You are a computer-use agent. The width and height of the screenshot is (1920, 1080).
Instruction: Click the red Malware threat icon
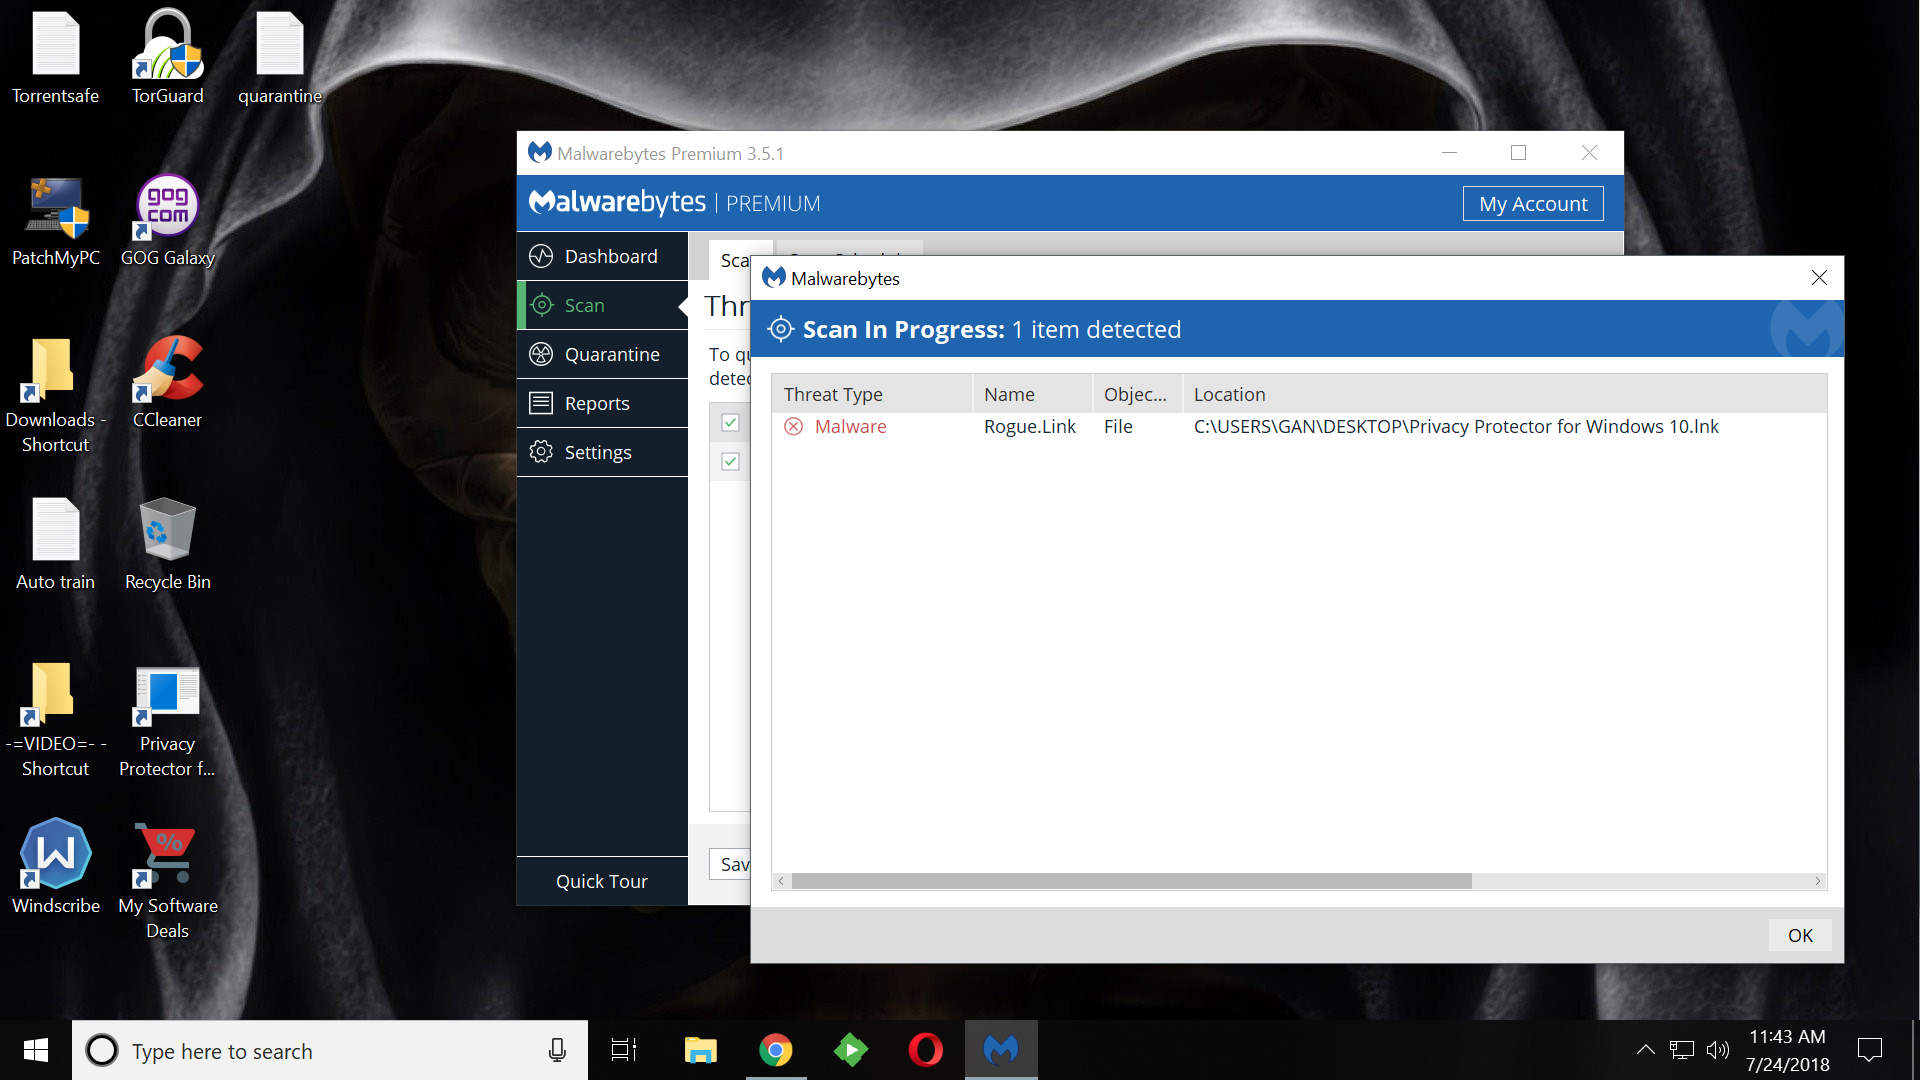point(793,427)
